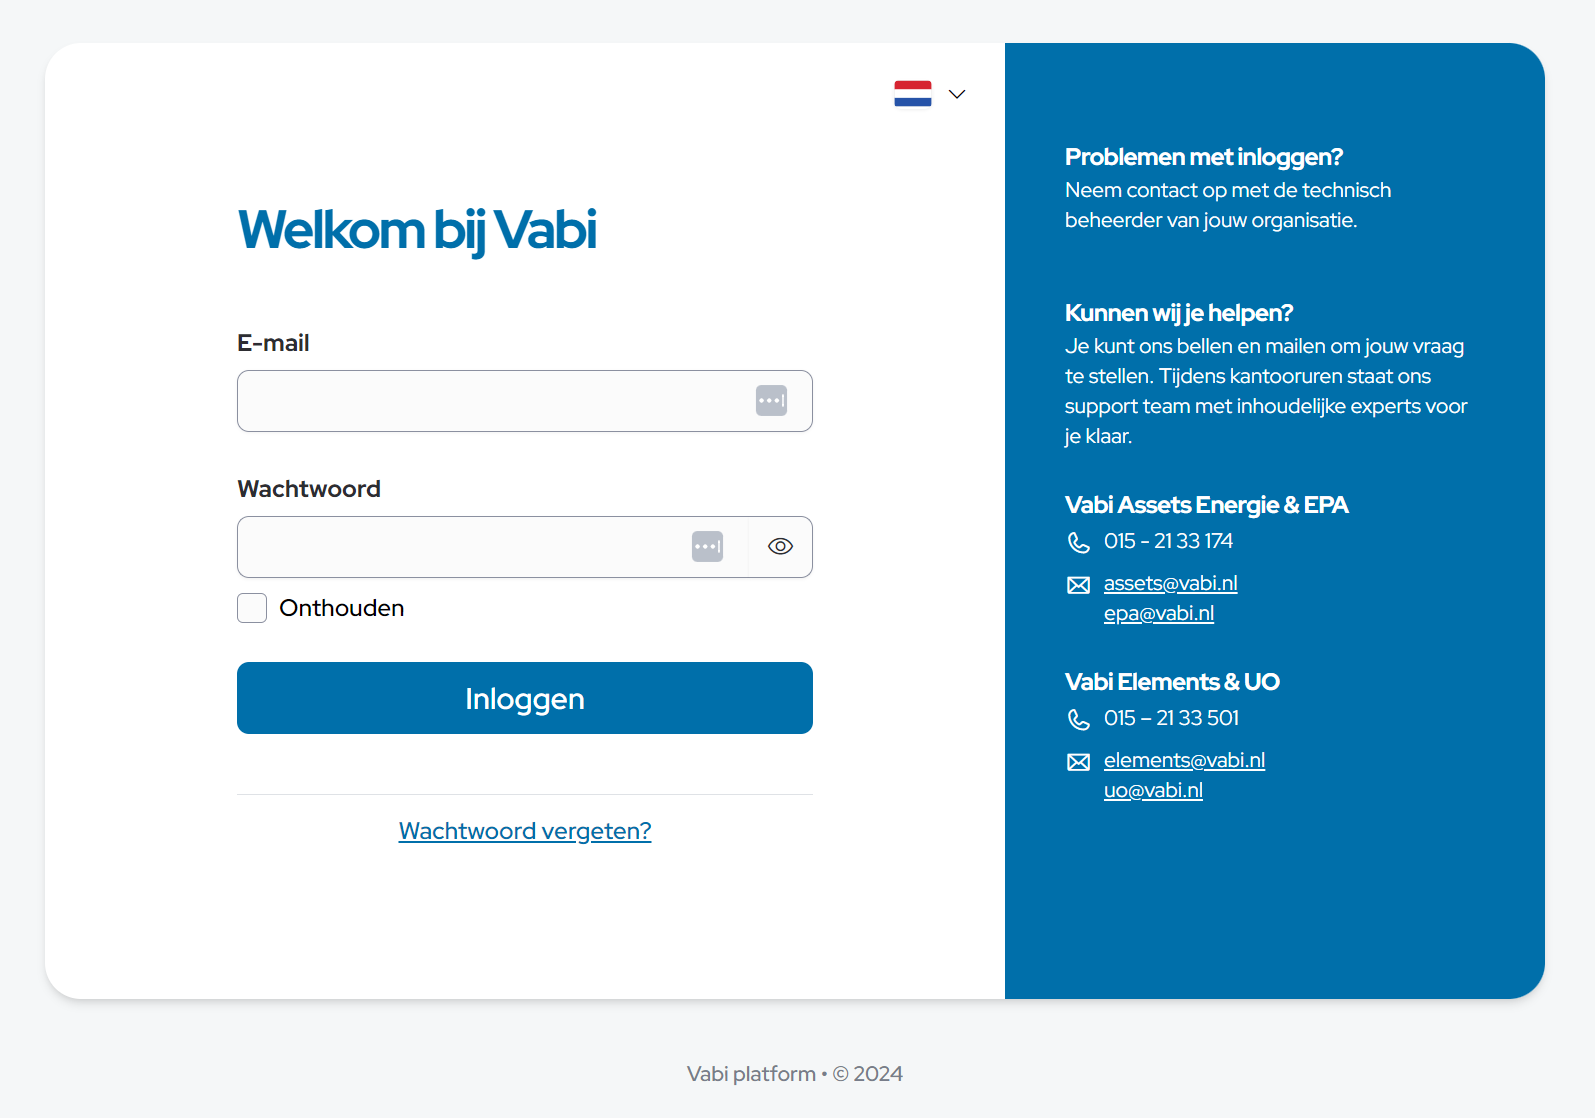Click phone icon under Vabi Elements & UO

[1078, 719]
